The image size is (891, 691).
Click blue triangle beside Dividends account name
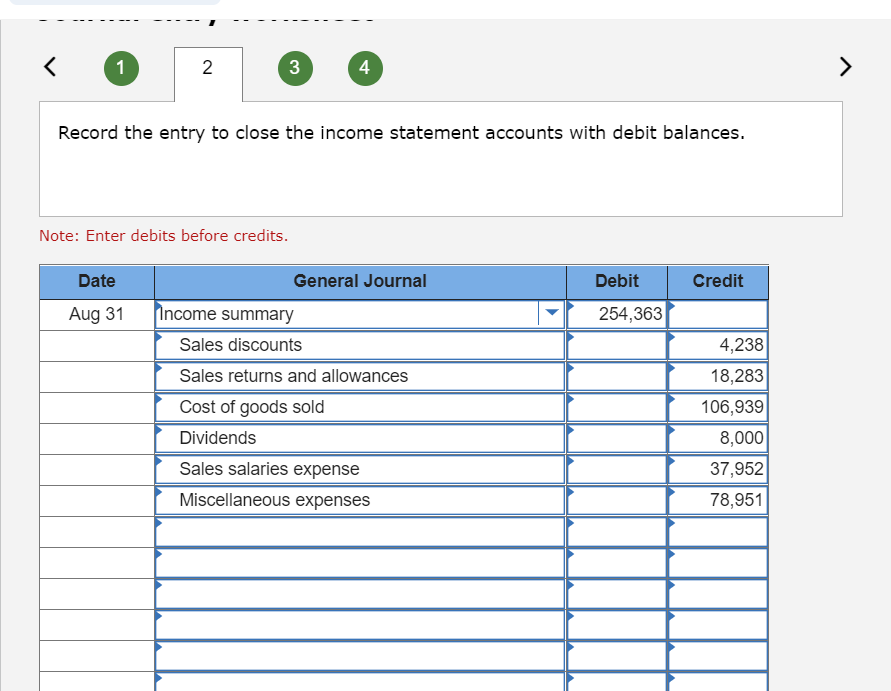[158, 432]
